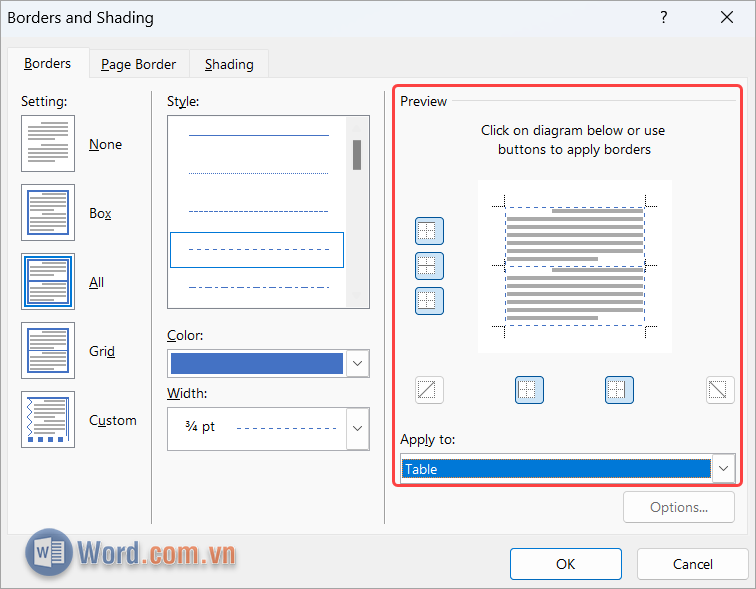
Task: Expand the Apply to dropdown arrow
Action: (723, 469)
